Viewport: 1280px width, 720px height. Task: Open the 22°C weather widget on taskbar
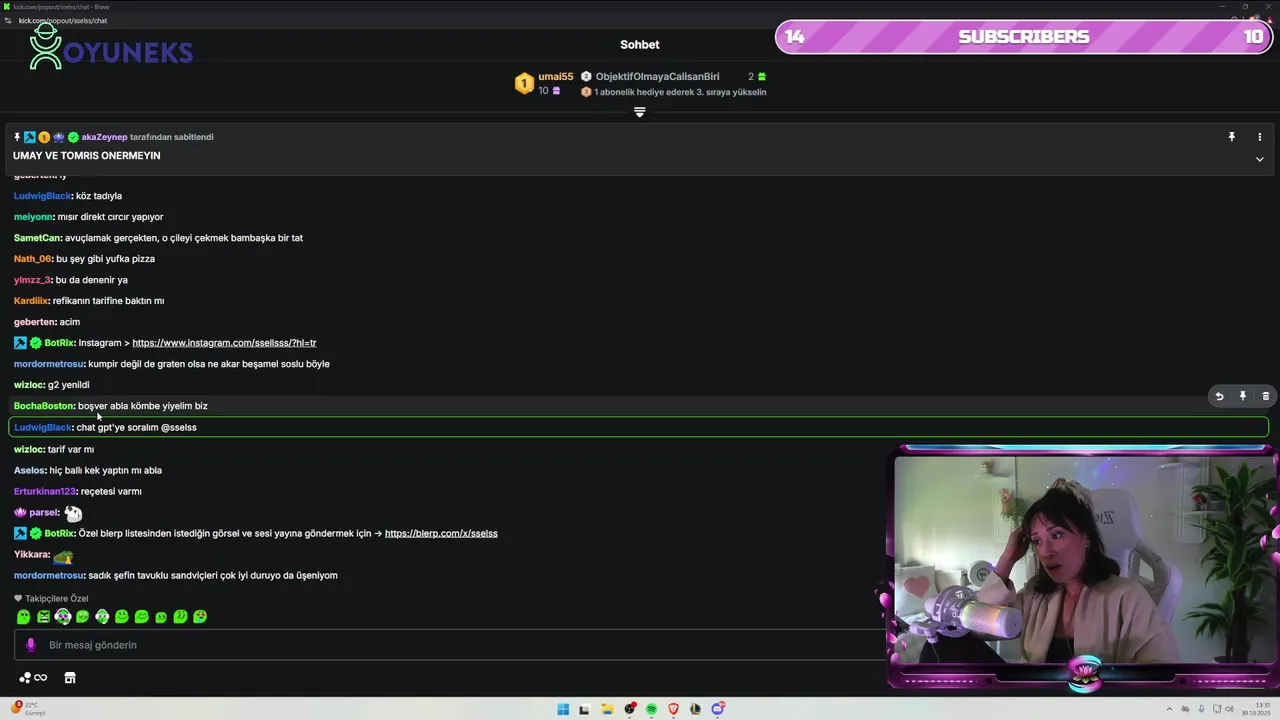tap(27, 709)
